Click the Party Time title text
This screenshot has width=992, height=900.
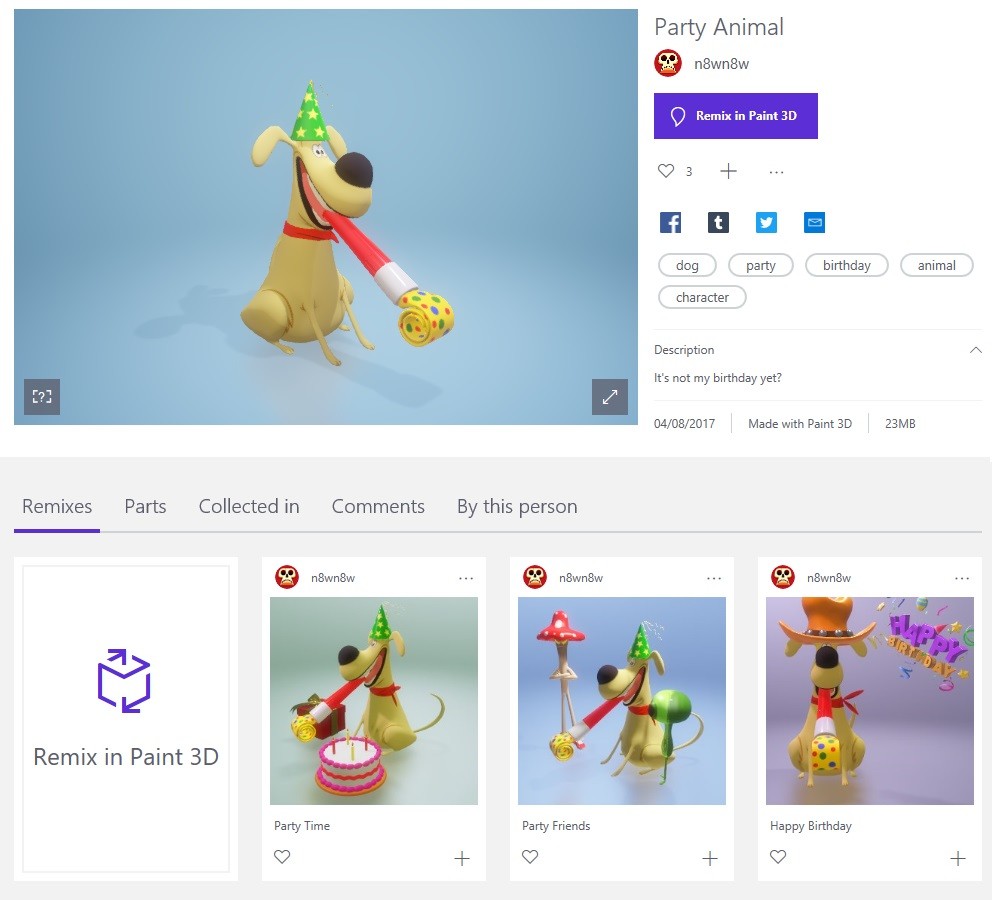(302, 826)
